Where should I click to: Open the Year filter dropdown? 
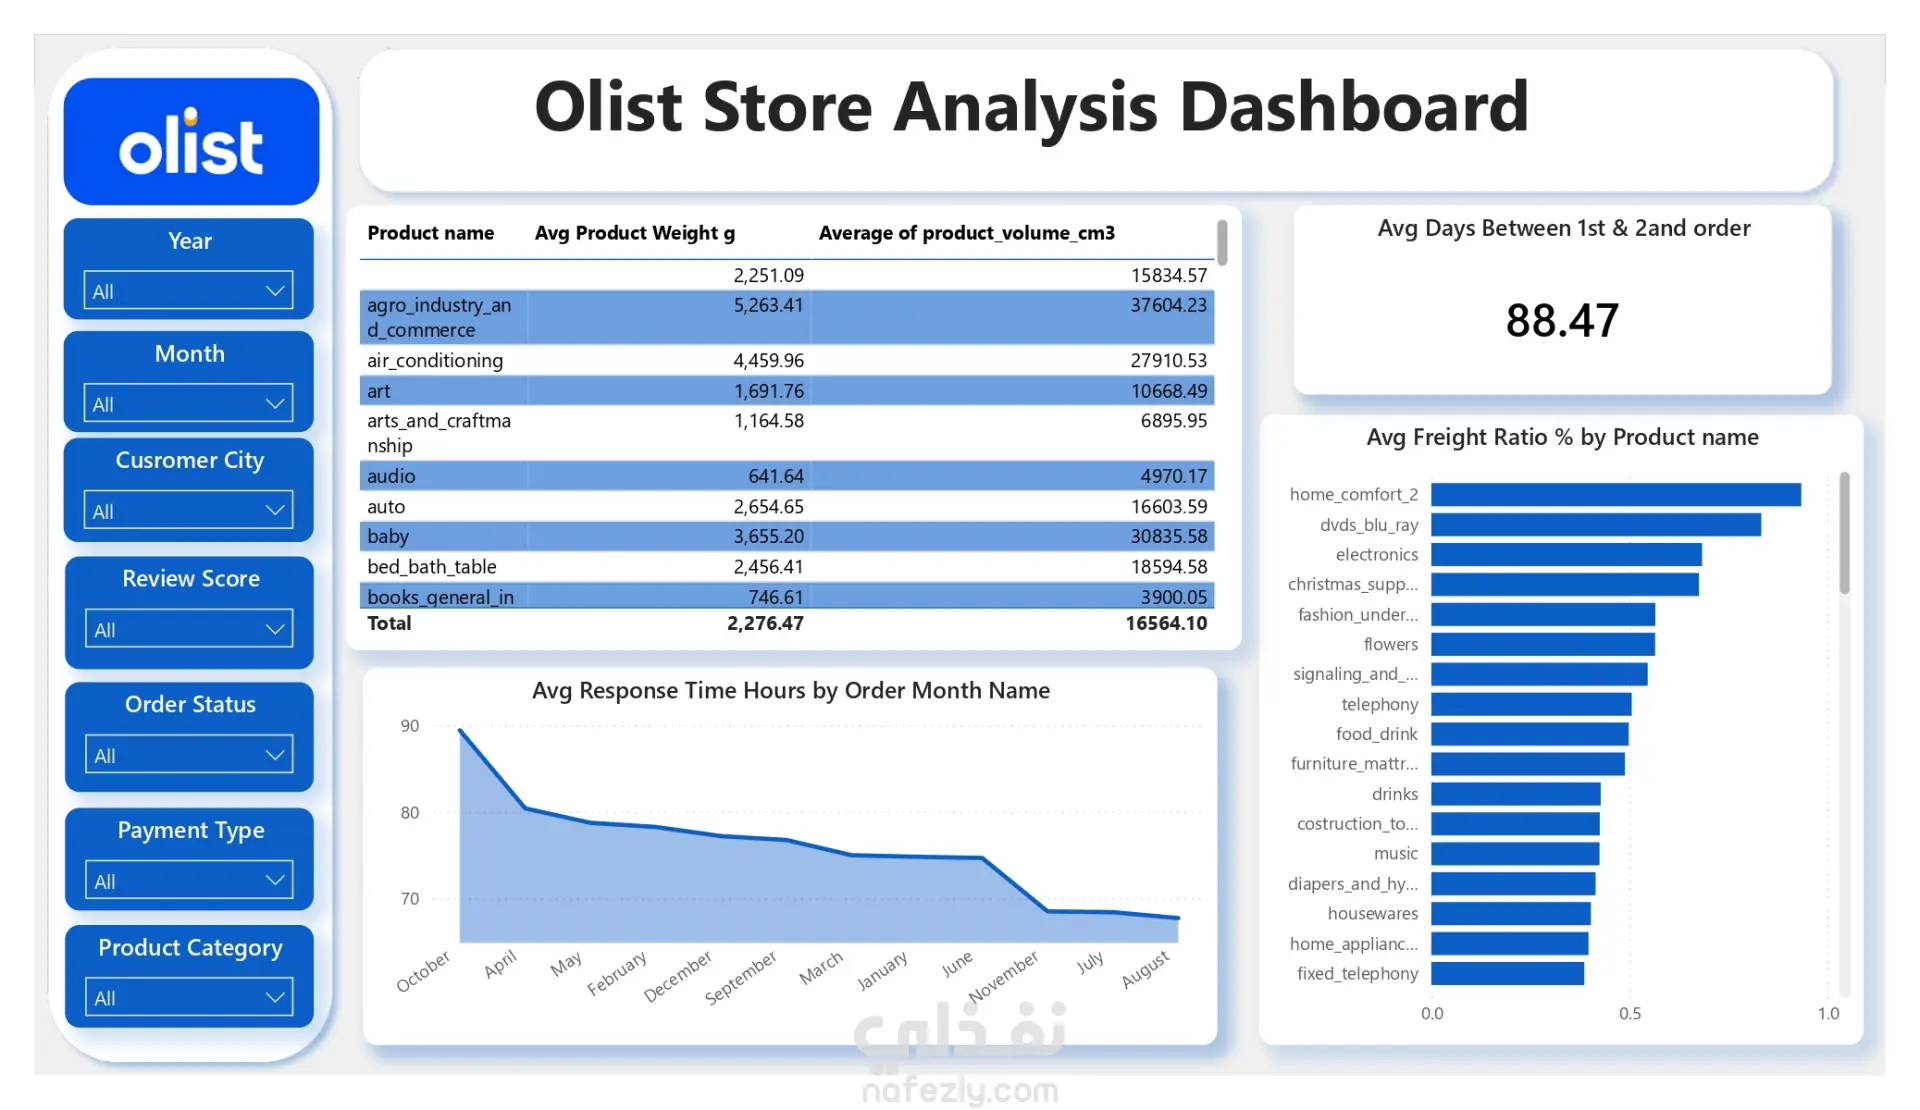[188, 291]
